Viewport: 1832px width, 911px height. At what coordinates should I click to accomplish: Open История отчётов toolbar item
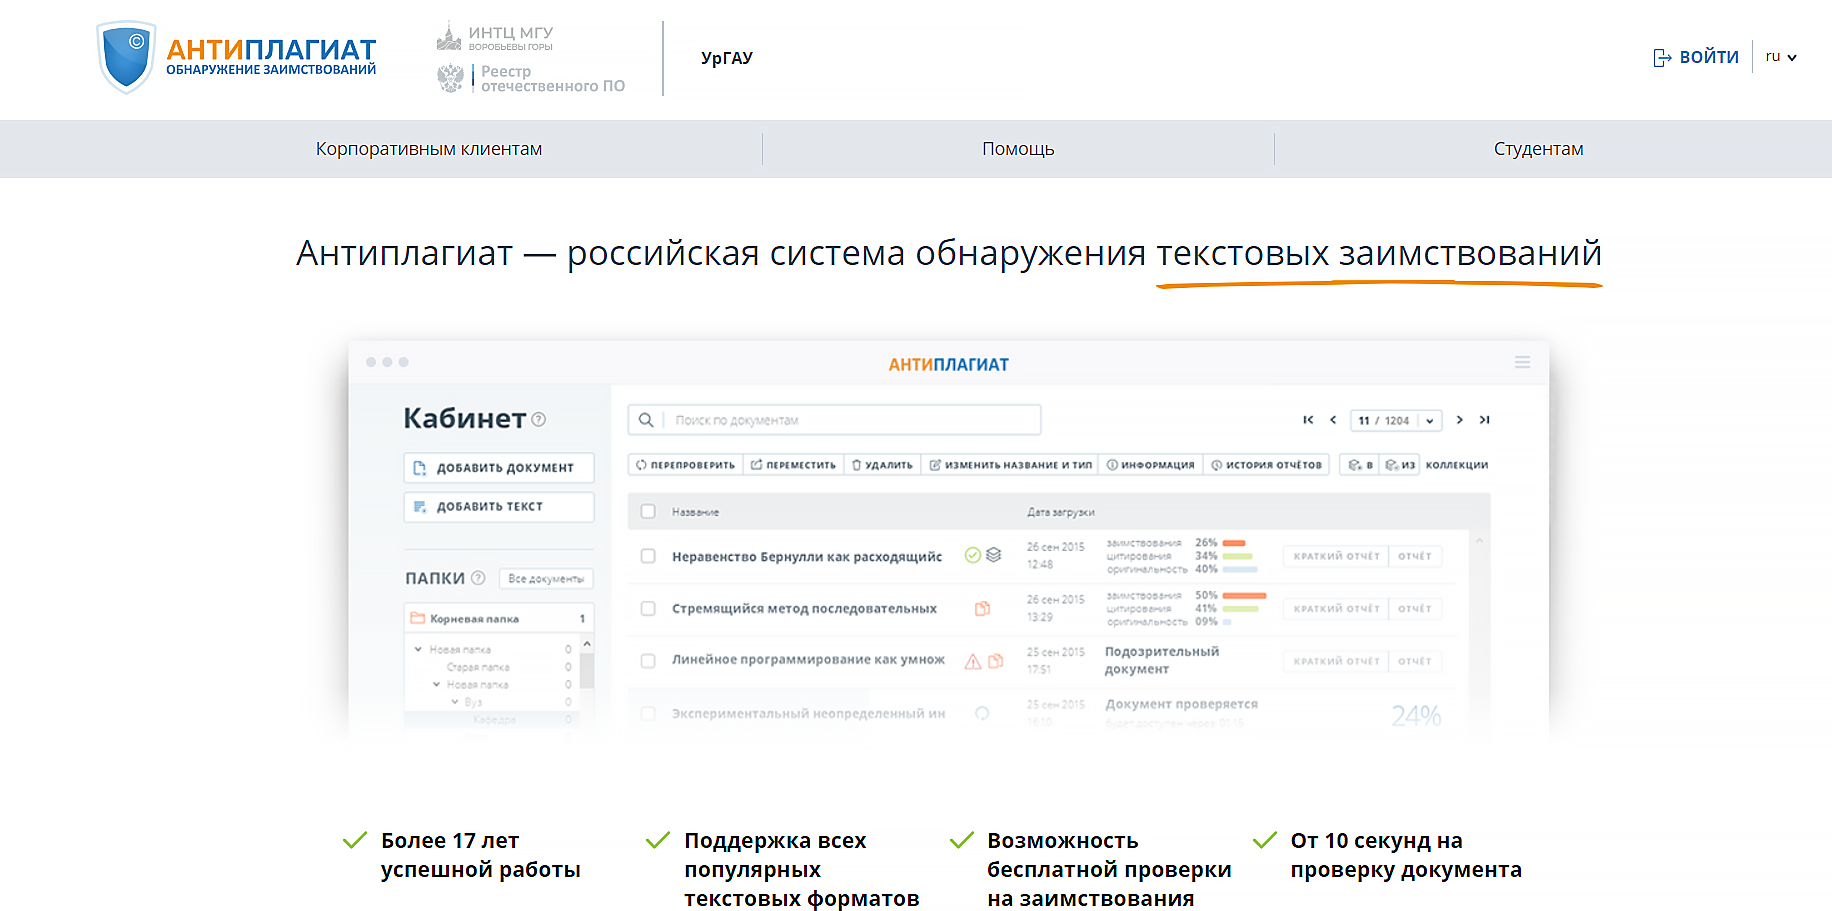pyautogui.click(x=1266, y=465)
